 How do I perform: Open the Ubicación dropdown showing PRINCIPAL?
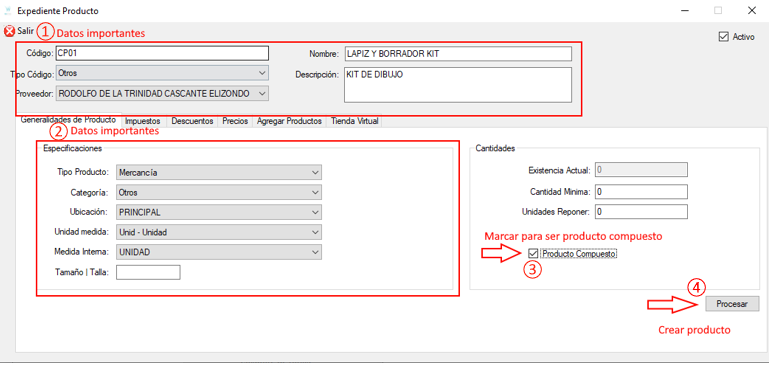coord(219,212)
